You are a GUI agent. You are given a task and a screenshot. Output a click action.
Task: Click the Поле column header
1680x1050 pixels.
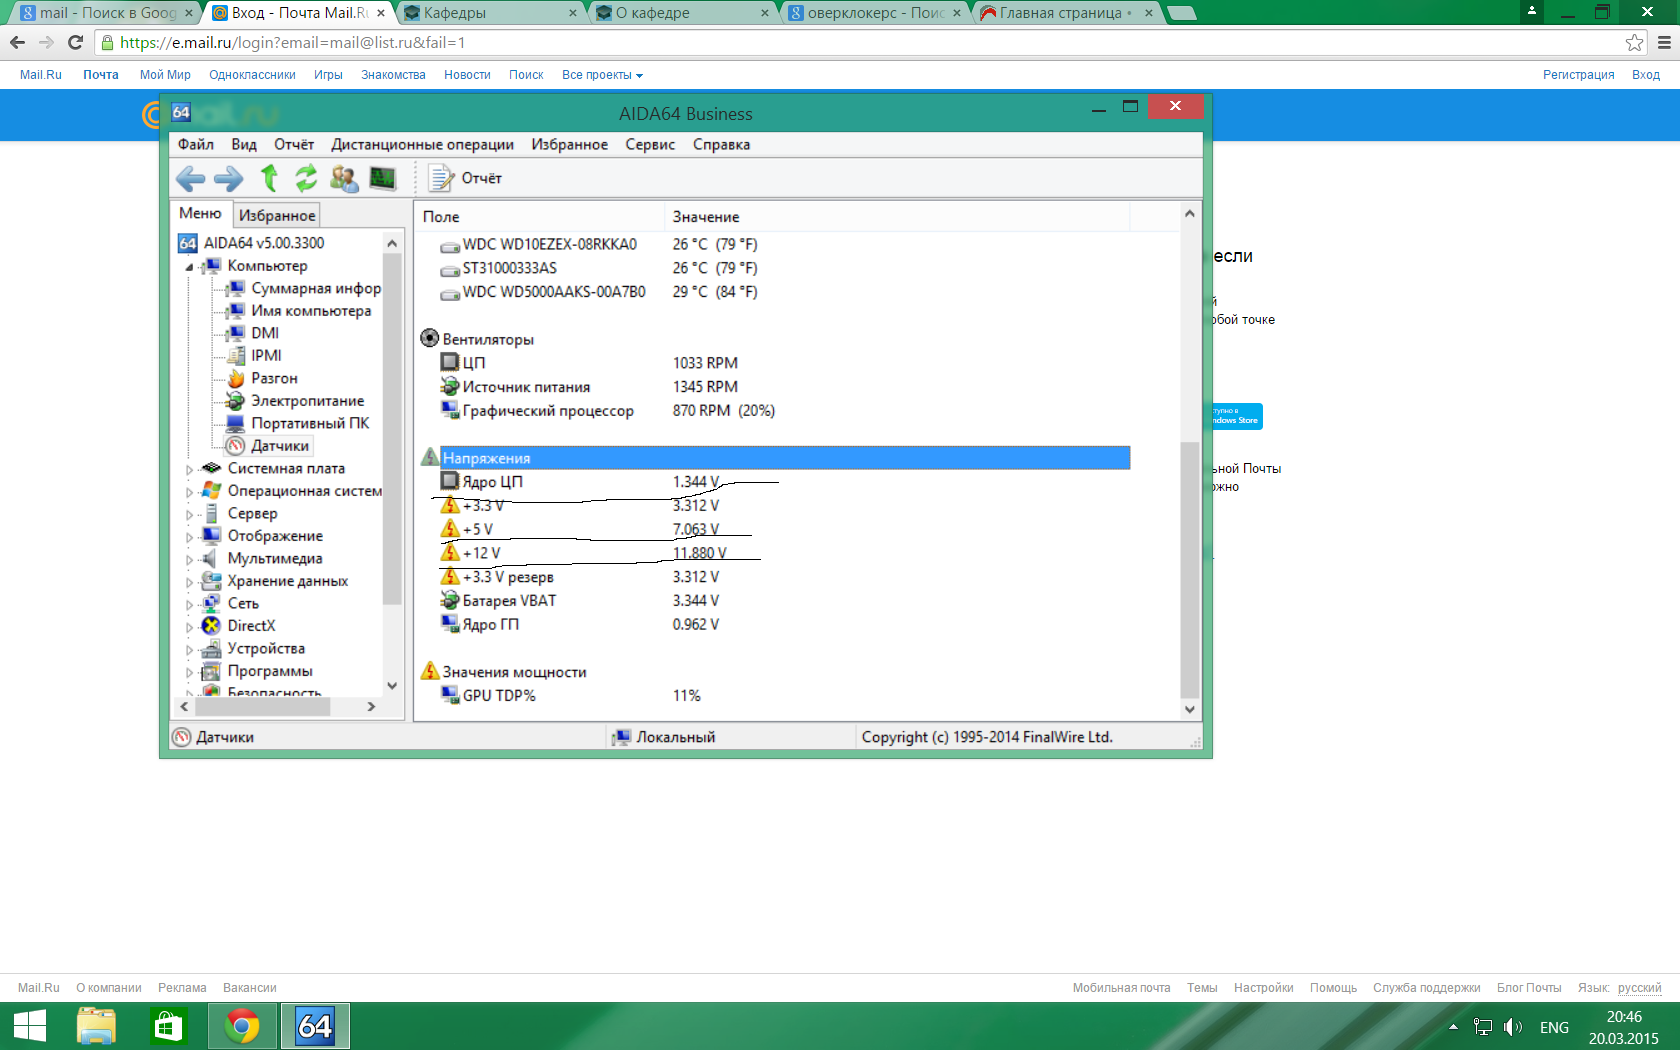coord(540,217)
